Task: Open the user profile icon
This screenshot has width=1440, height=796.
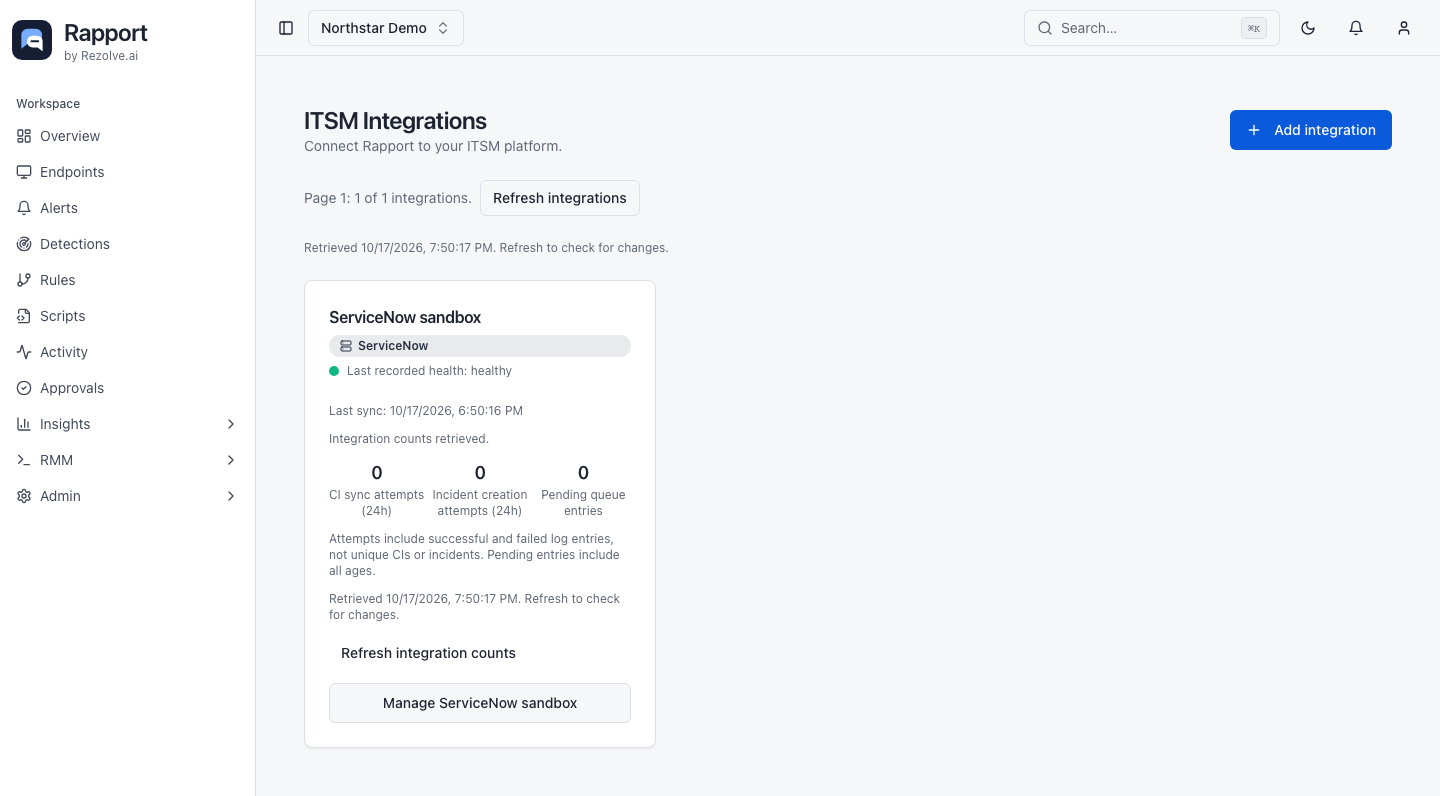Action: pyautogui.click(x=1404, y=28)
